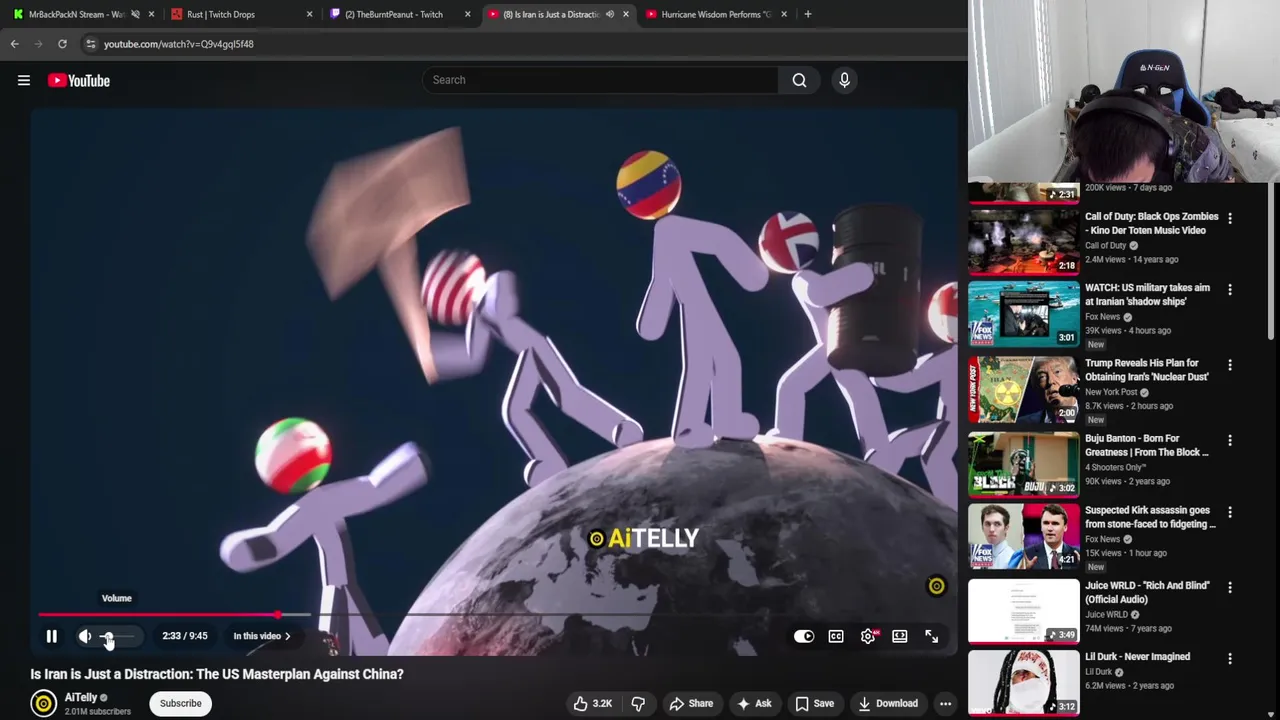Click the New York Post channel name
Screen dimensions: 1280x720
click(1112, 392)
